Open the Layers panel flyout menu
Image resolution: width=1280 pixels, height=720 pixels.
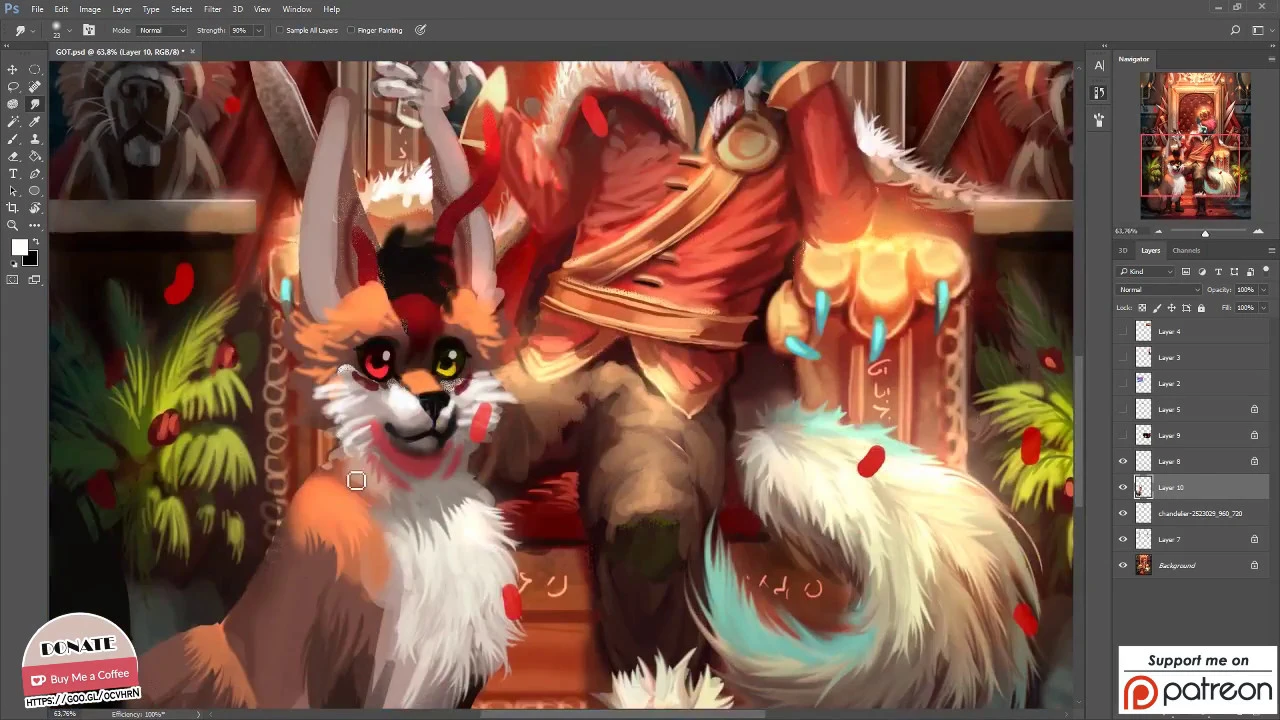(1271, 250)
